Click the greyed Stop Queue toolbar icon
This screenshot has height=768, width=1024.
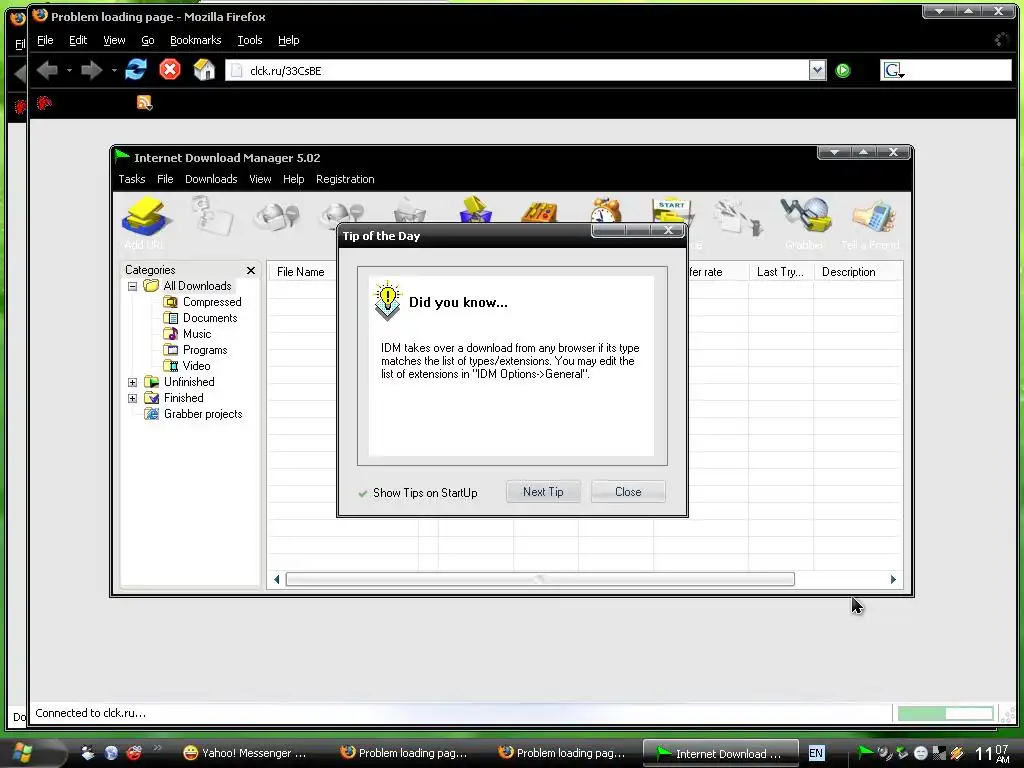(x=737, y=218)
